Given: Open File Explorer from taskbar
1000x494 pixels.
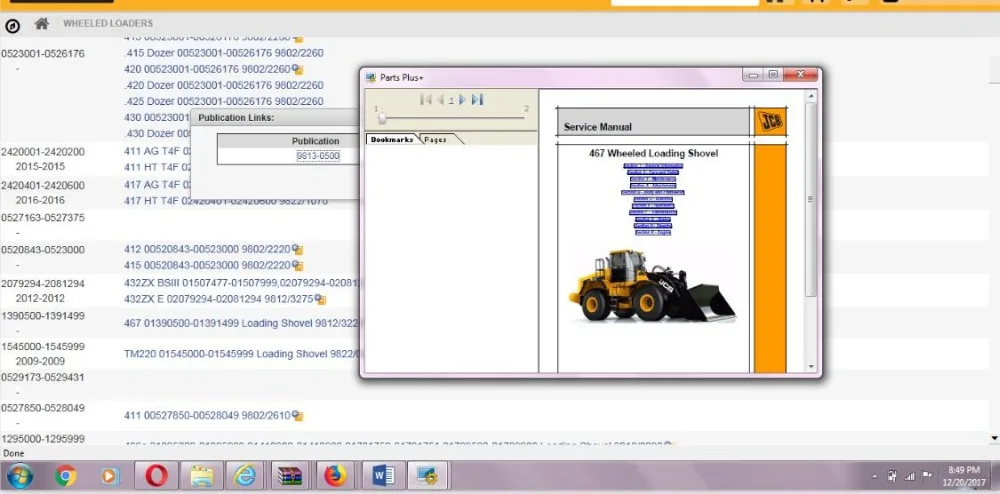Looking at the screenshot, I should (x=202, y=476).
